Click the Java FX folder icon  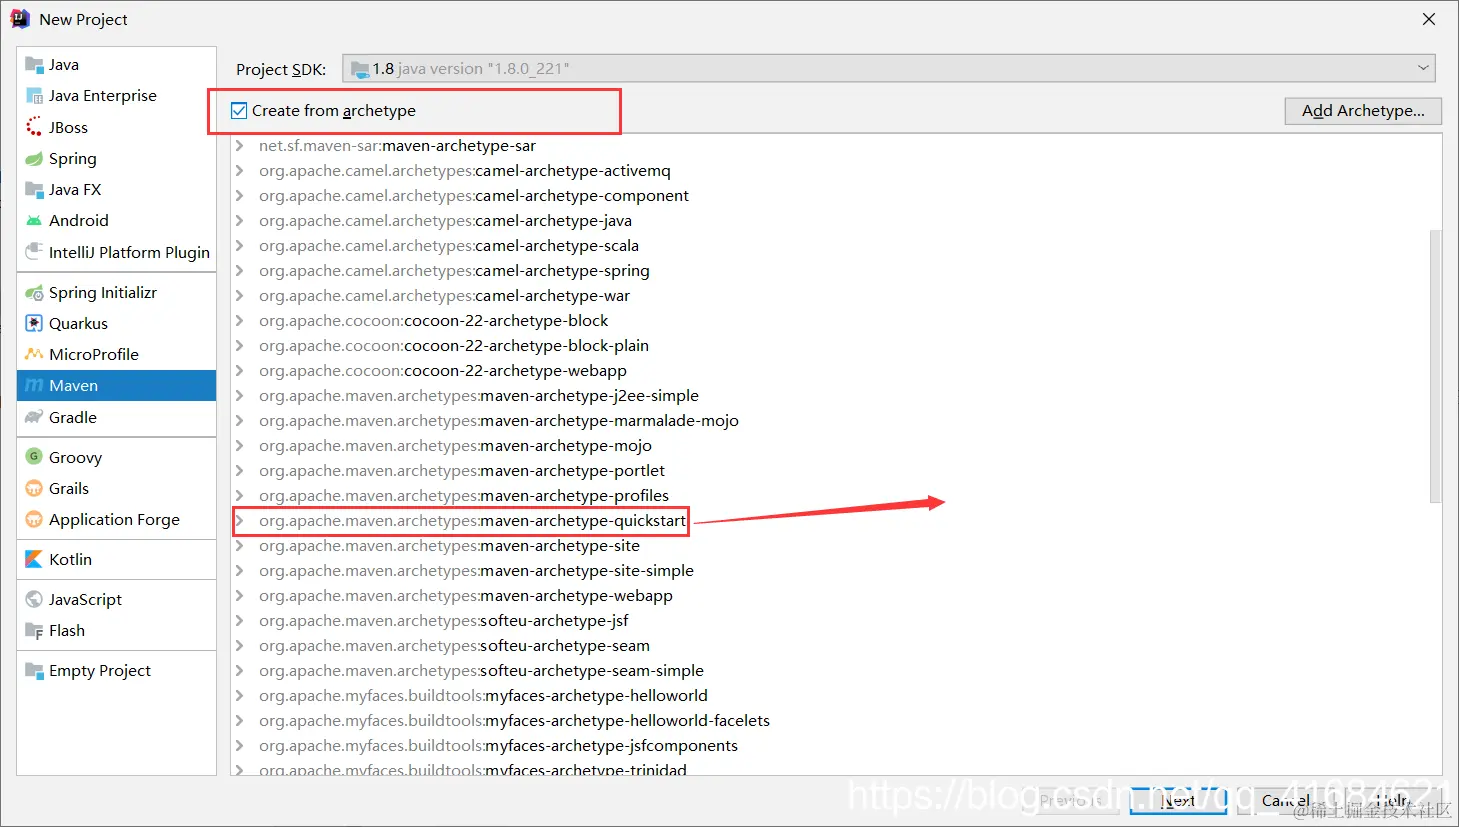[34, 189]
